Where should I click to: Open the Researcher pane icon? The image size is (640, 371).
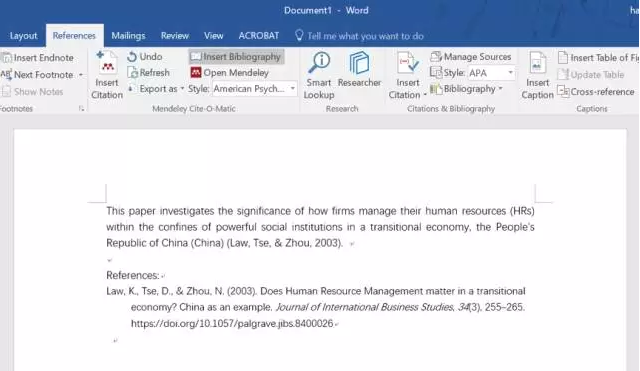coord(359,62)
